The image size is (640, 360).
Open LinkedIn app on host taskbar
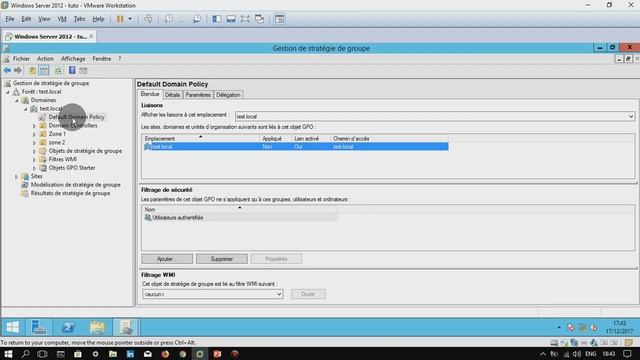click(x=130, y=354)
